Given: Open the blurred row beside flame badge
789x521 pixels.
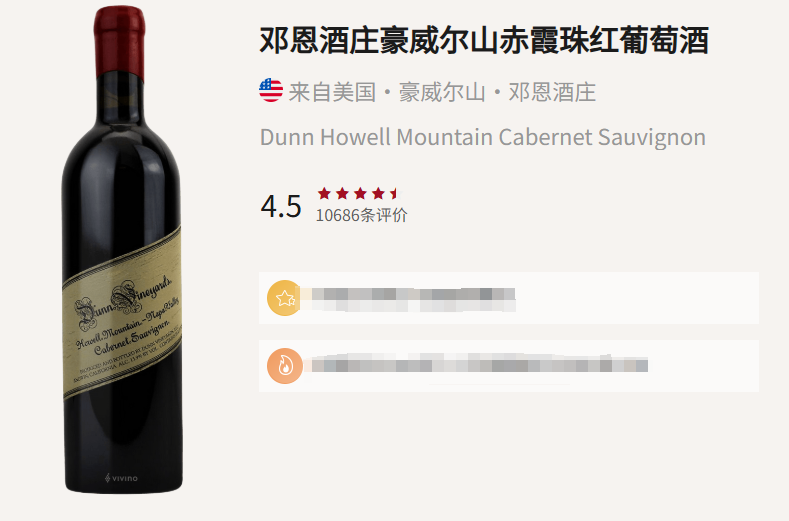Looking at the screenshot, I should (x=509, y=366).
